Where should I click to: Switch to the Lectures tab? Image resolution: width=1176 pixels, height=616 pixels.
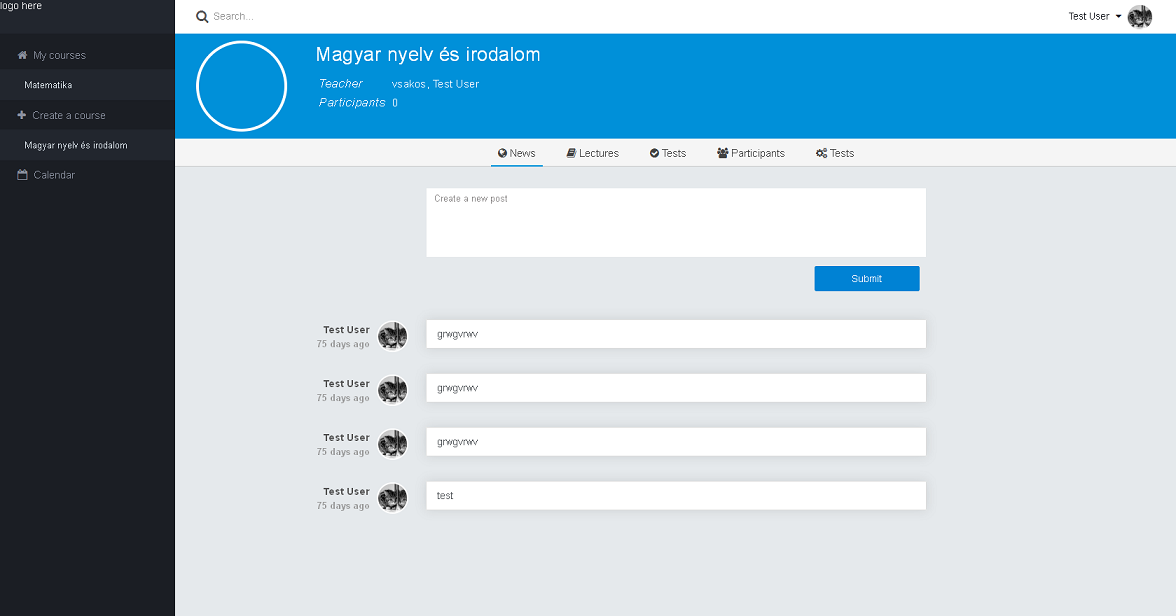pos(592,153)
